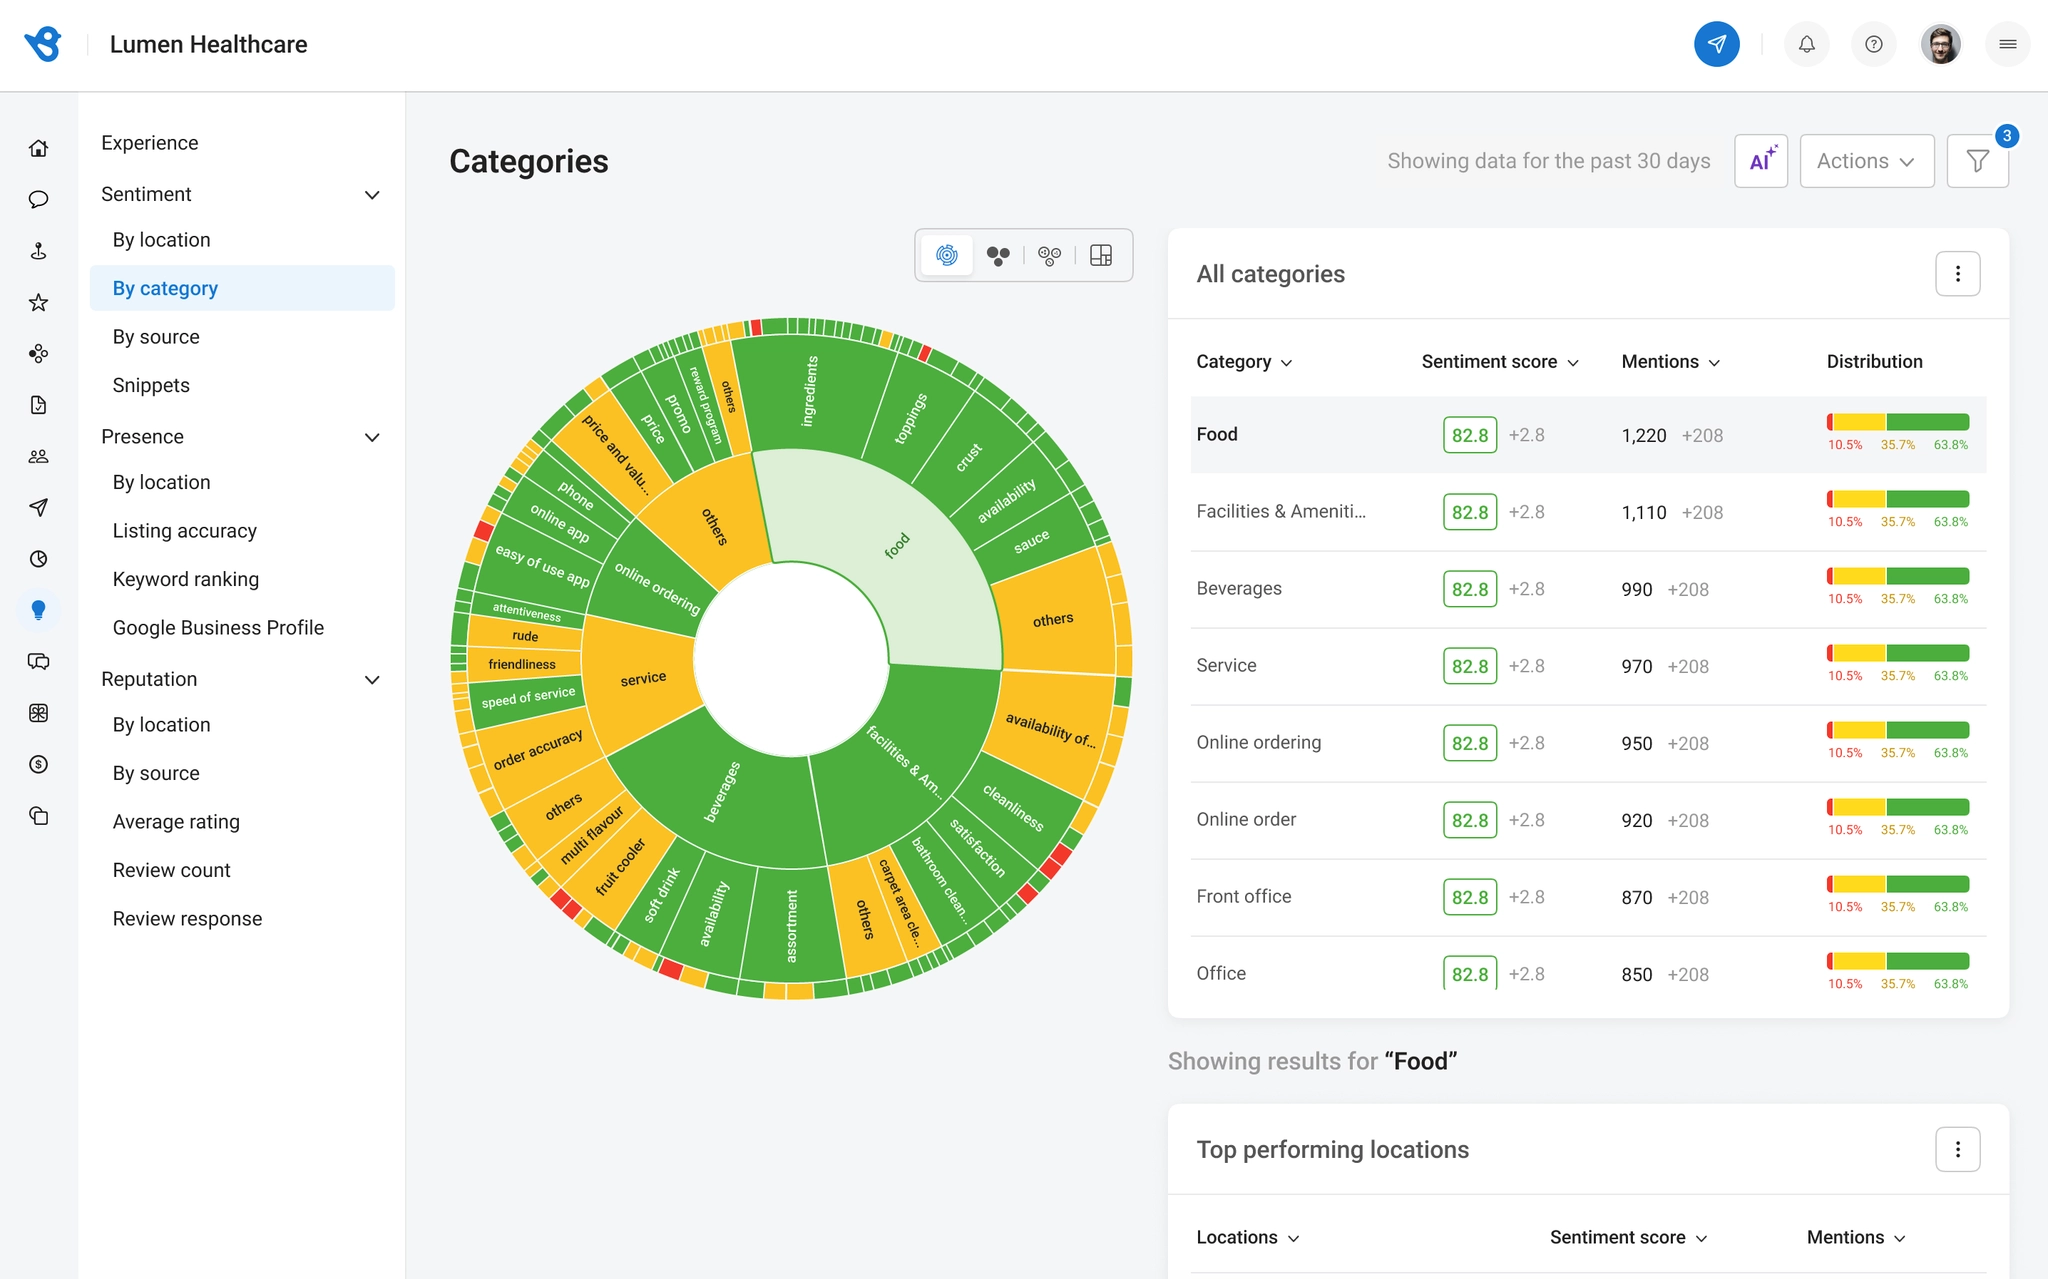
Task: Select By source under Sentiment
Action: [156, 337]
